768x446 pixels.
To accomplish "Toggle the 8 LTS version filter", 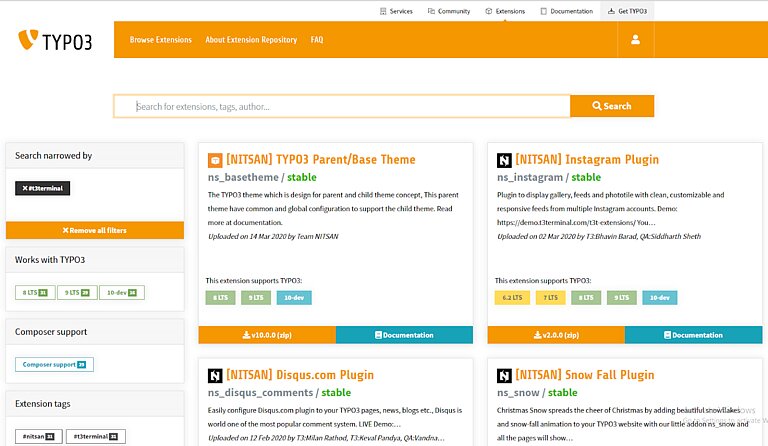I will pos(33,292).
